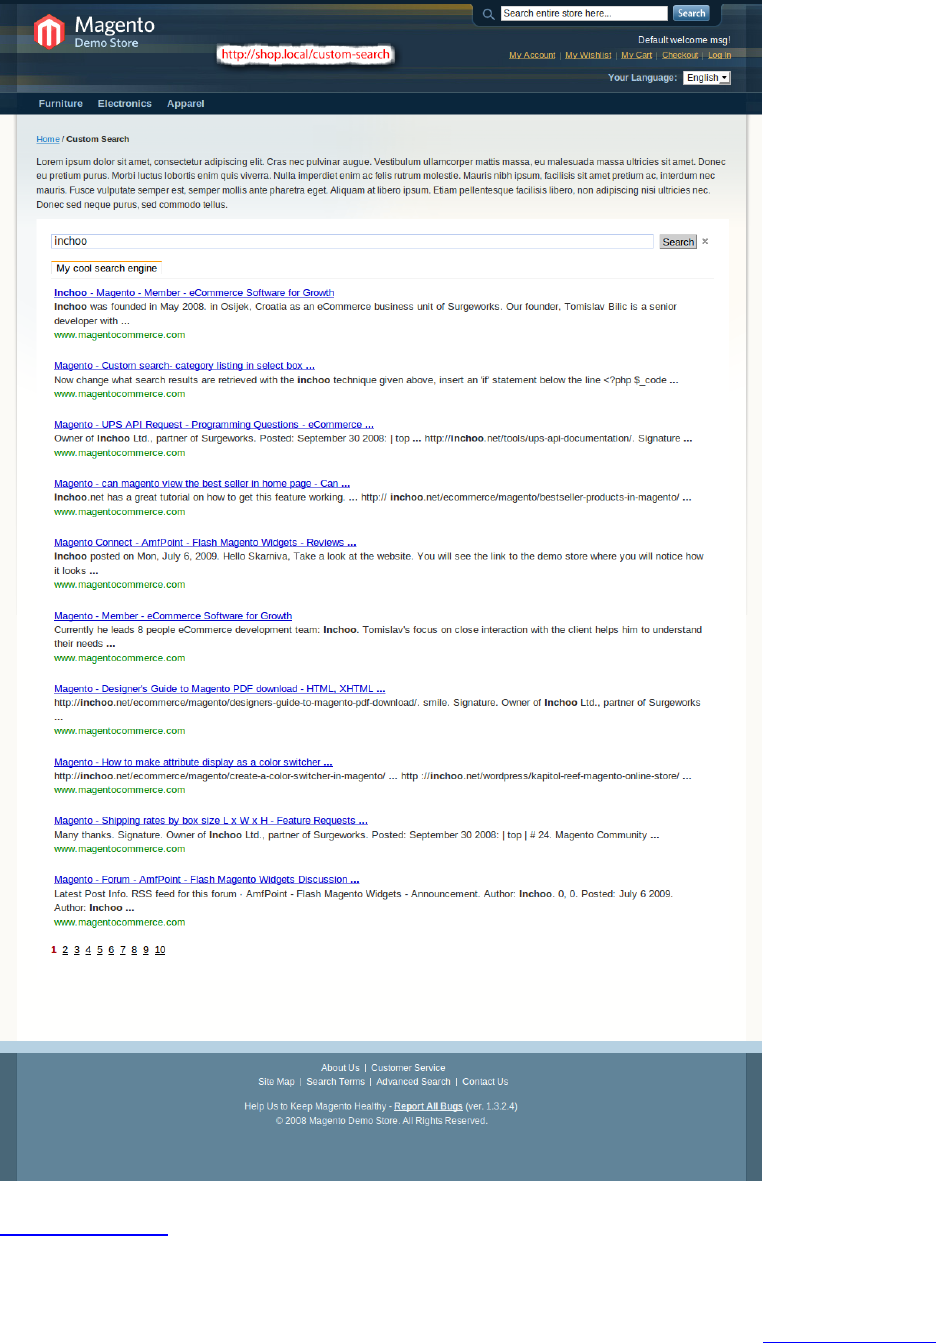Open 'can magento view the best seller' result
This screenshot has width=936, height=1343.
click(202, 484)
